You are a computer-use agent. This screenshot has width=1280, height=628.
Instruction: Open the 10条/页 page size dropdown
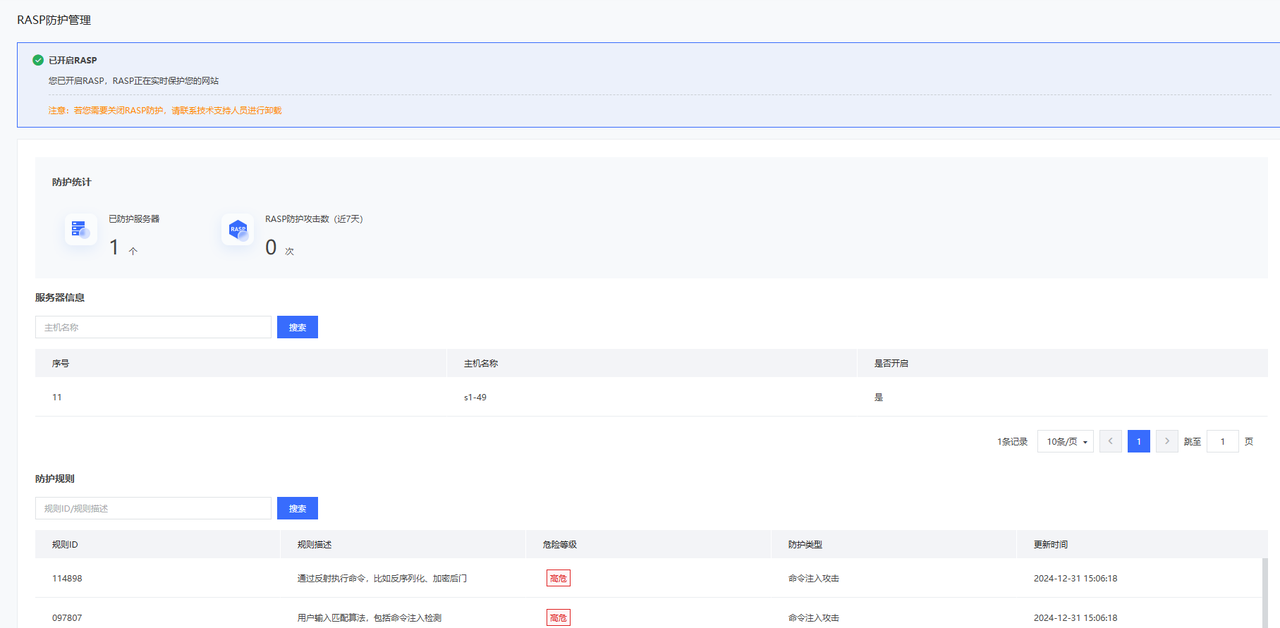tap(1065, 441)
